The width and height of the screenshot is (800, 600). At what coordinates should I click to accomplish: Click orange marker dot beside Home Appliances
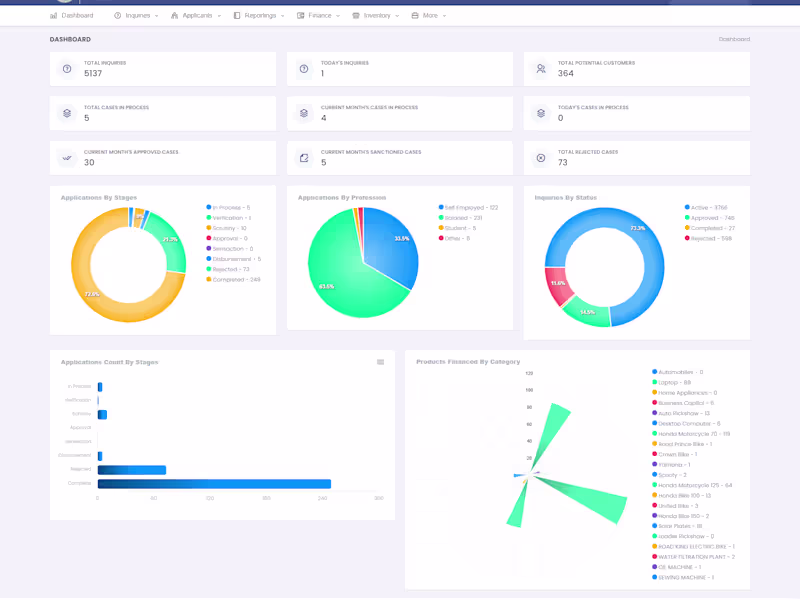(x=655, y=392)
